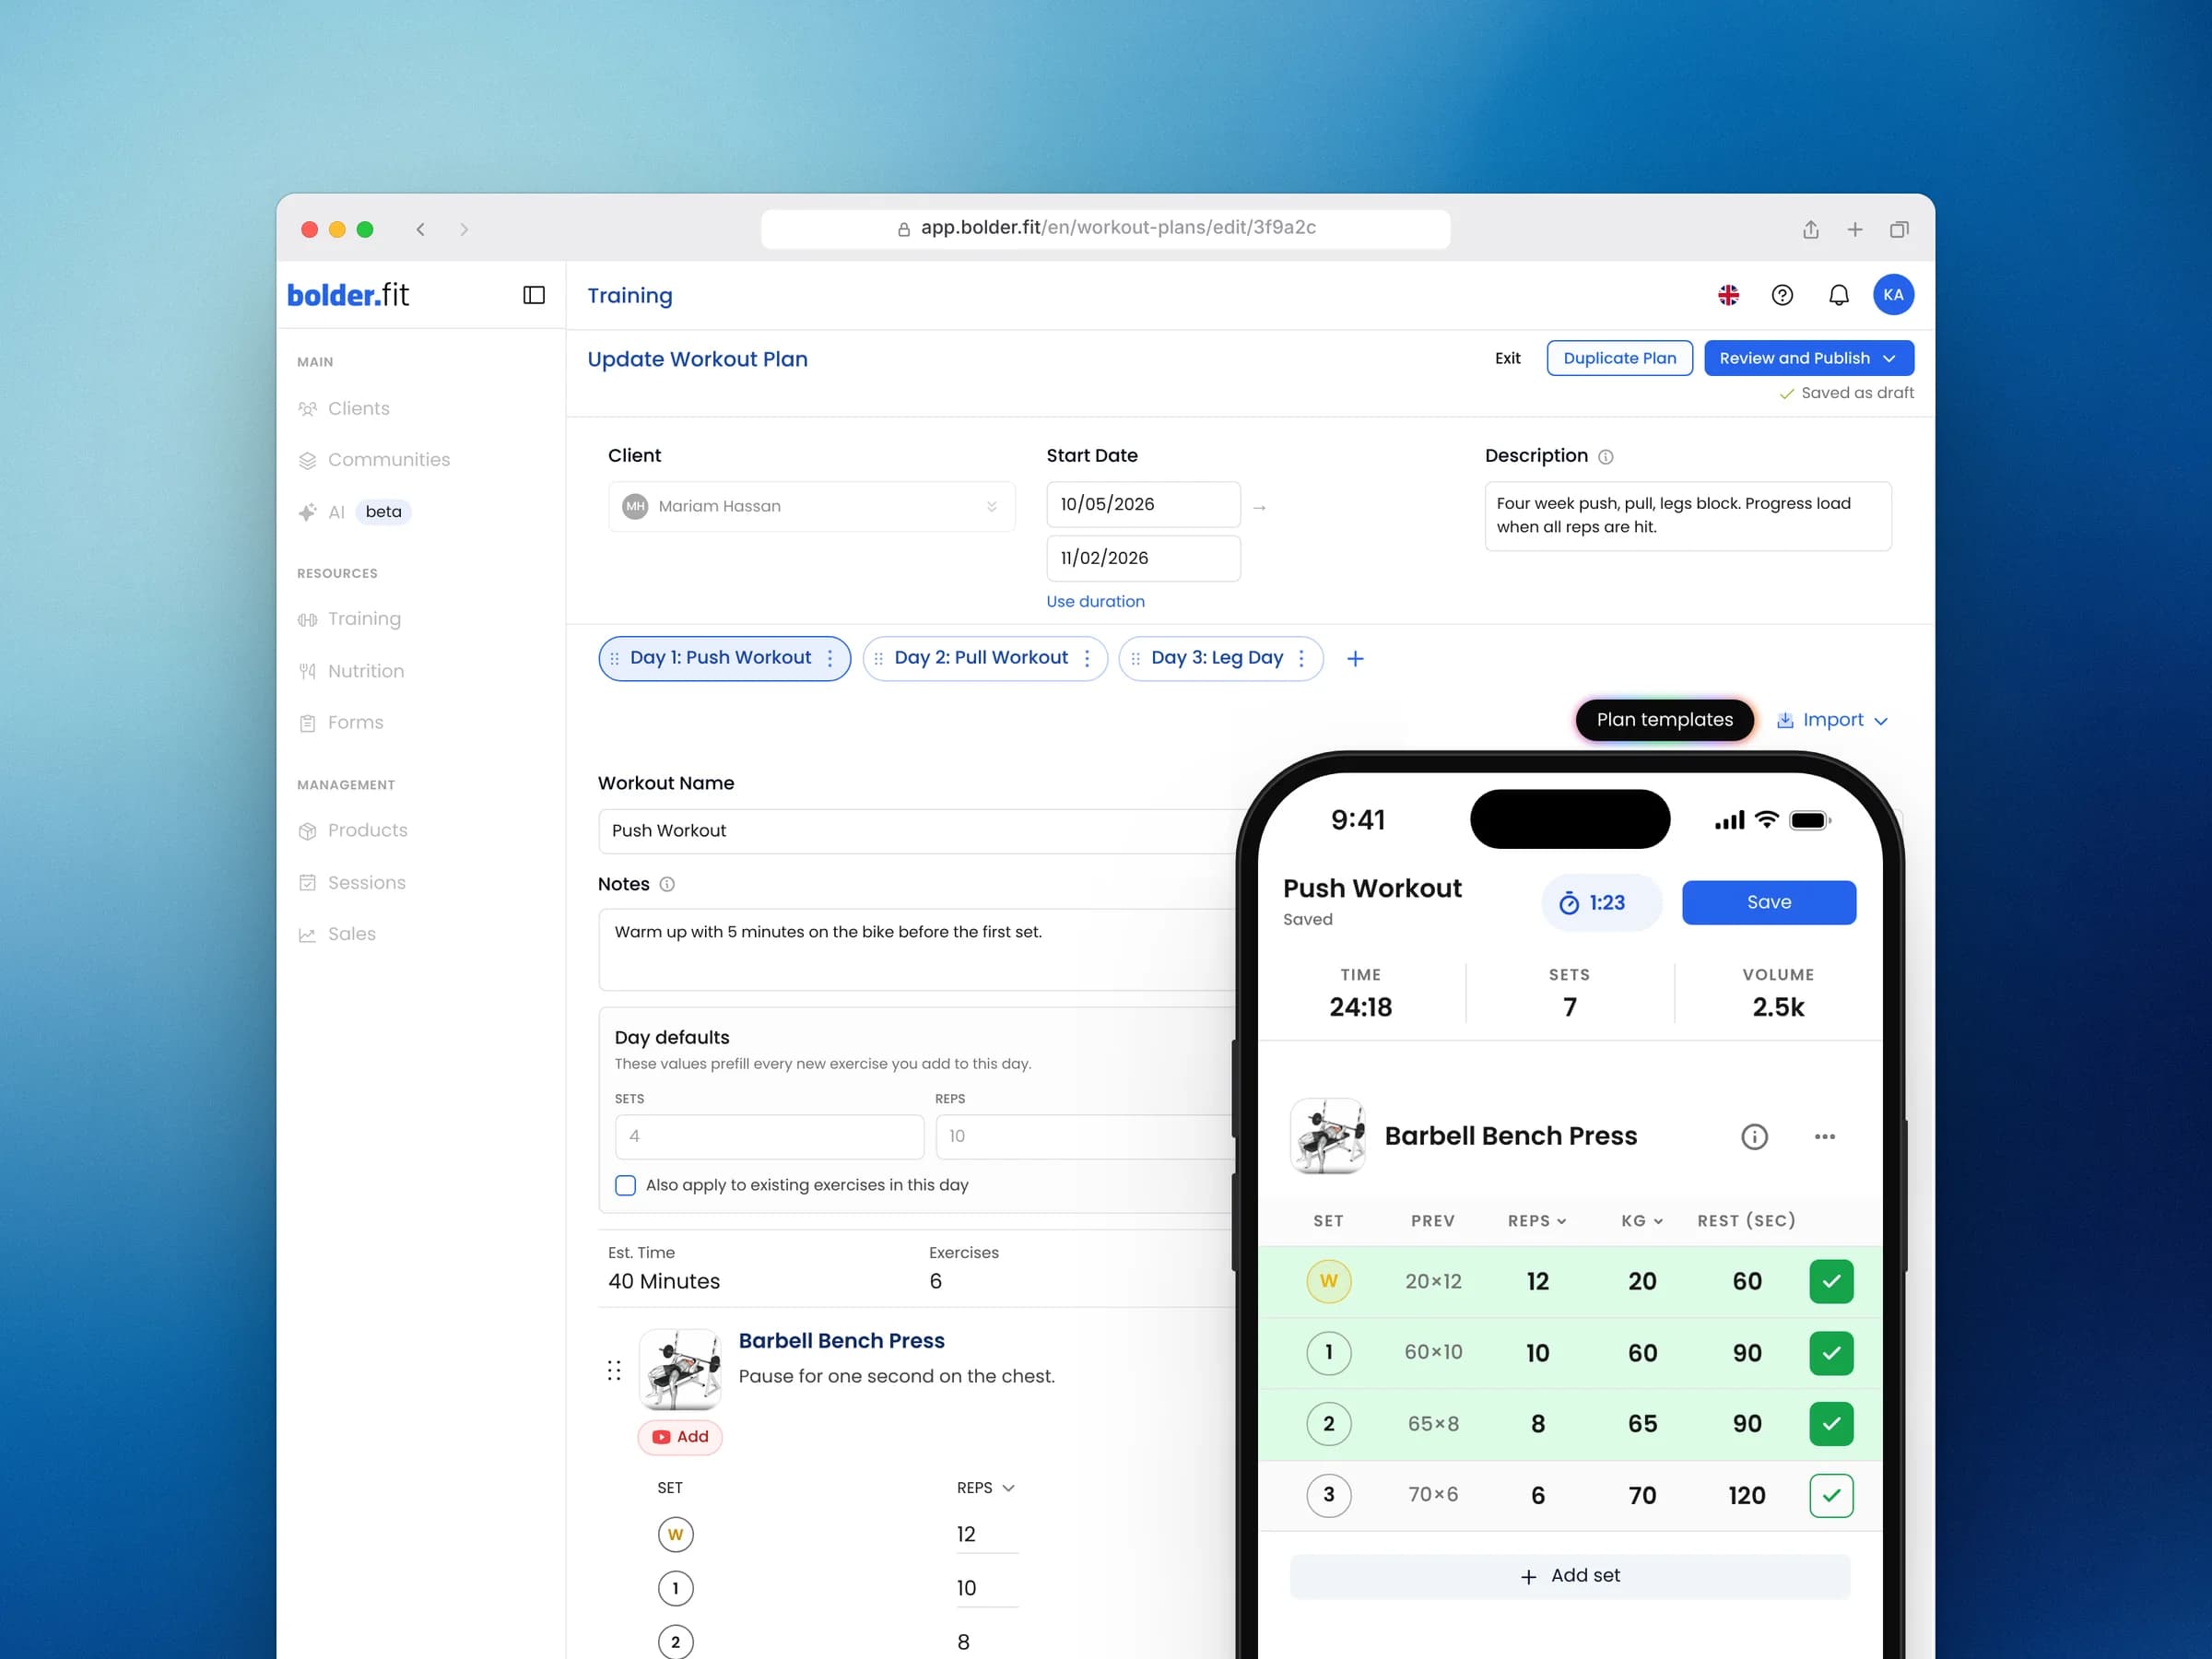2212x1659 pixels.
Task: Click the Workout Name input field
Action: [916, 831]
